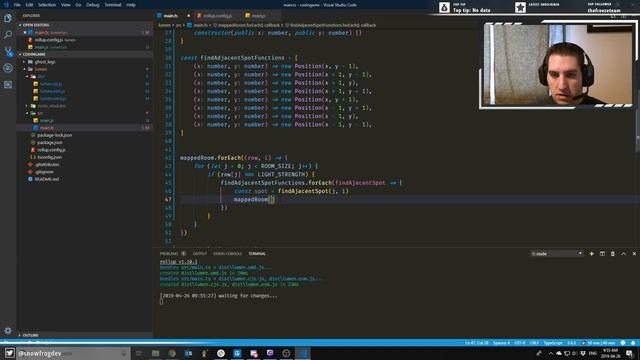Open .gitignore in explorer
This screenshot has width=640, height=360.
[44, 172]
